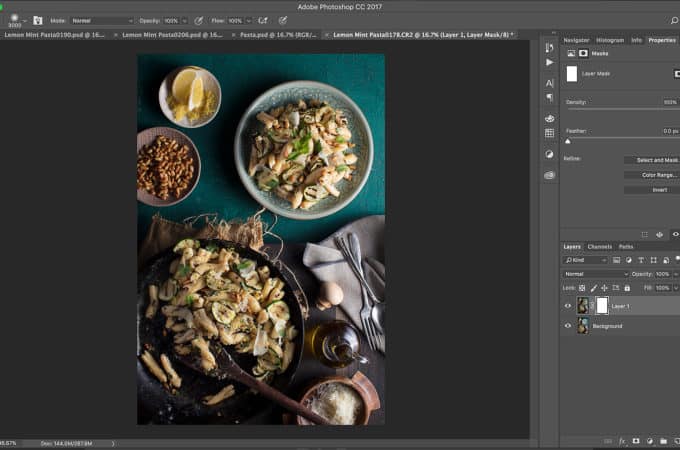The width and height of the screenshot is (680, 450).
Task: Toggle mask enable eye icon in Properties
Action: (x=676, y=235)
